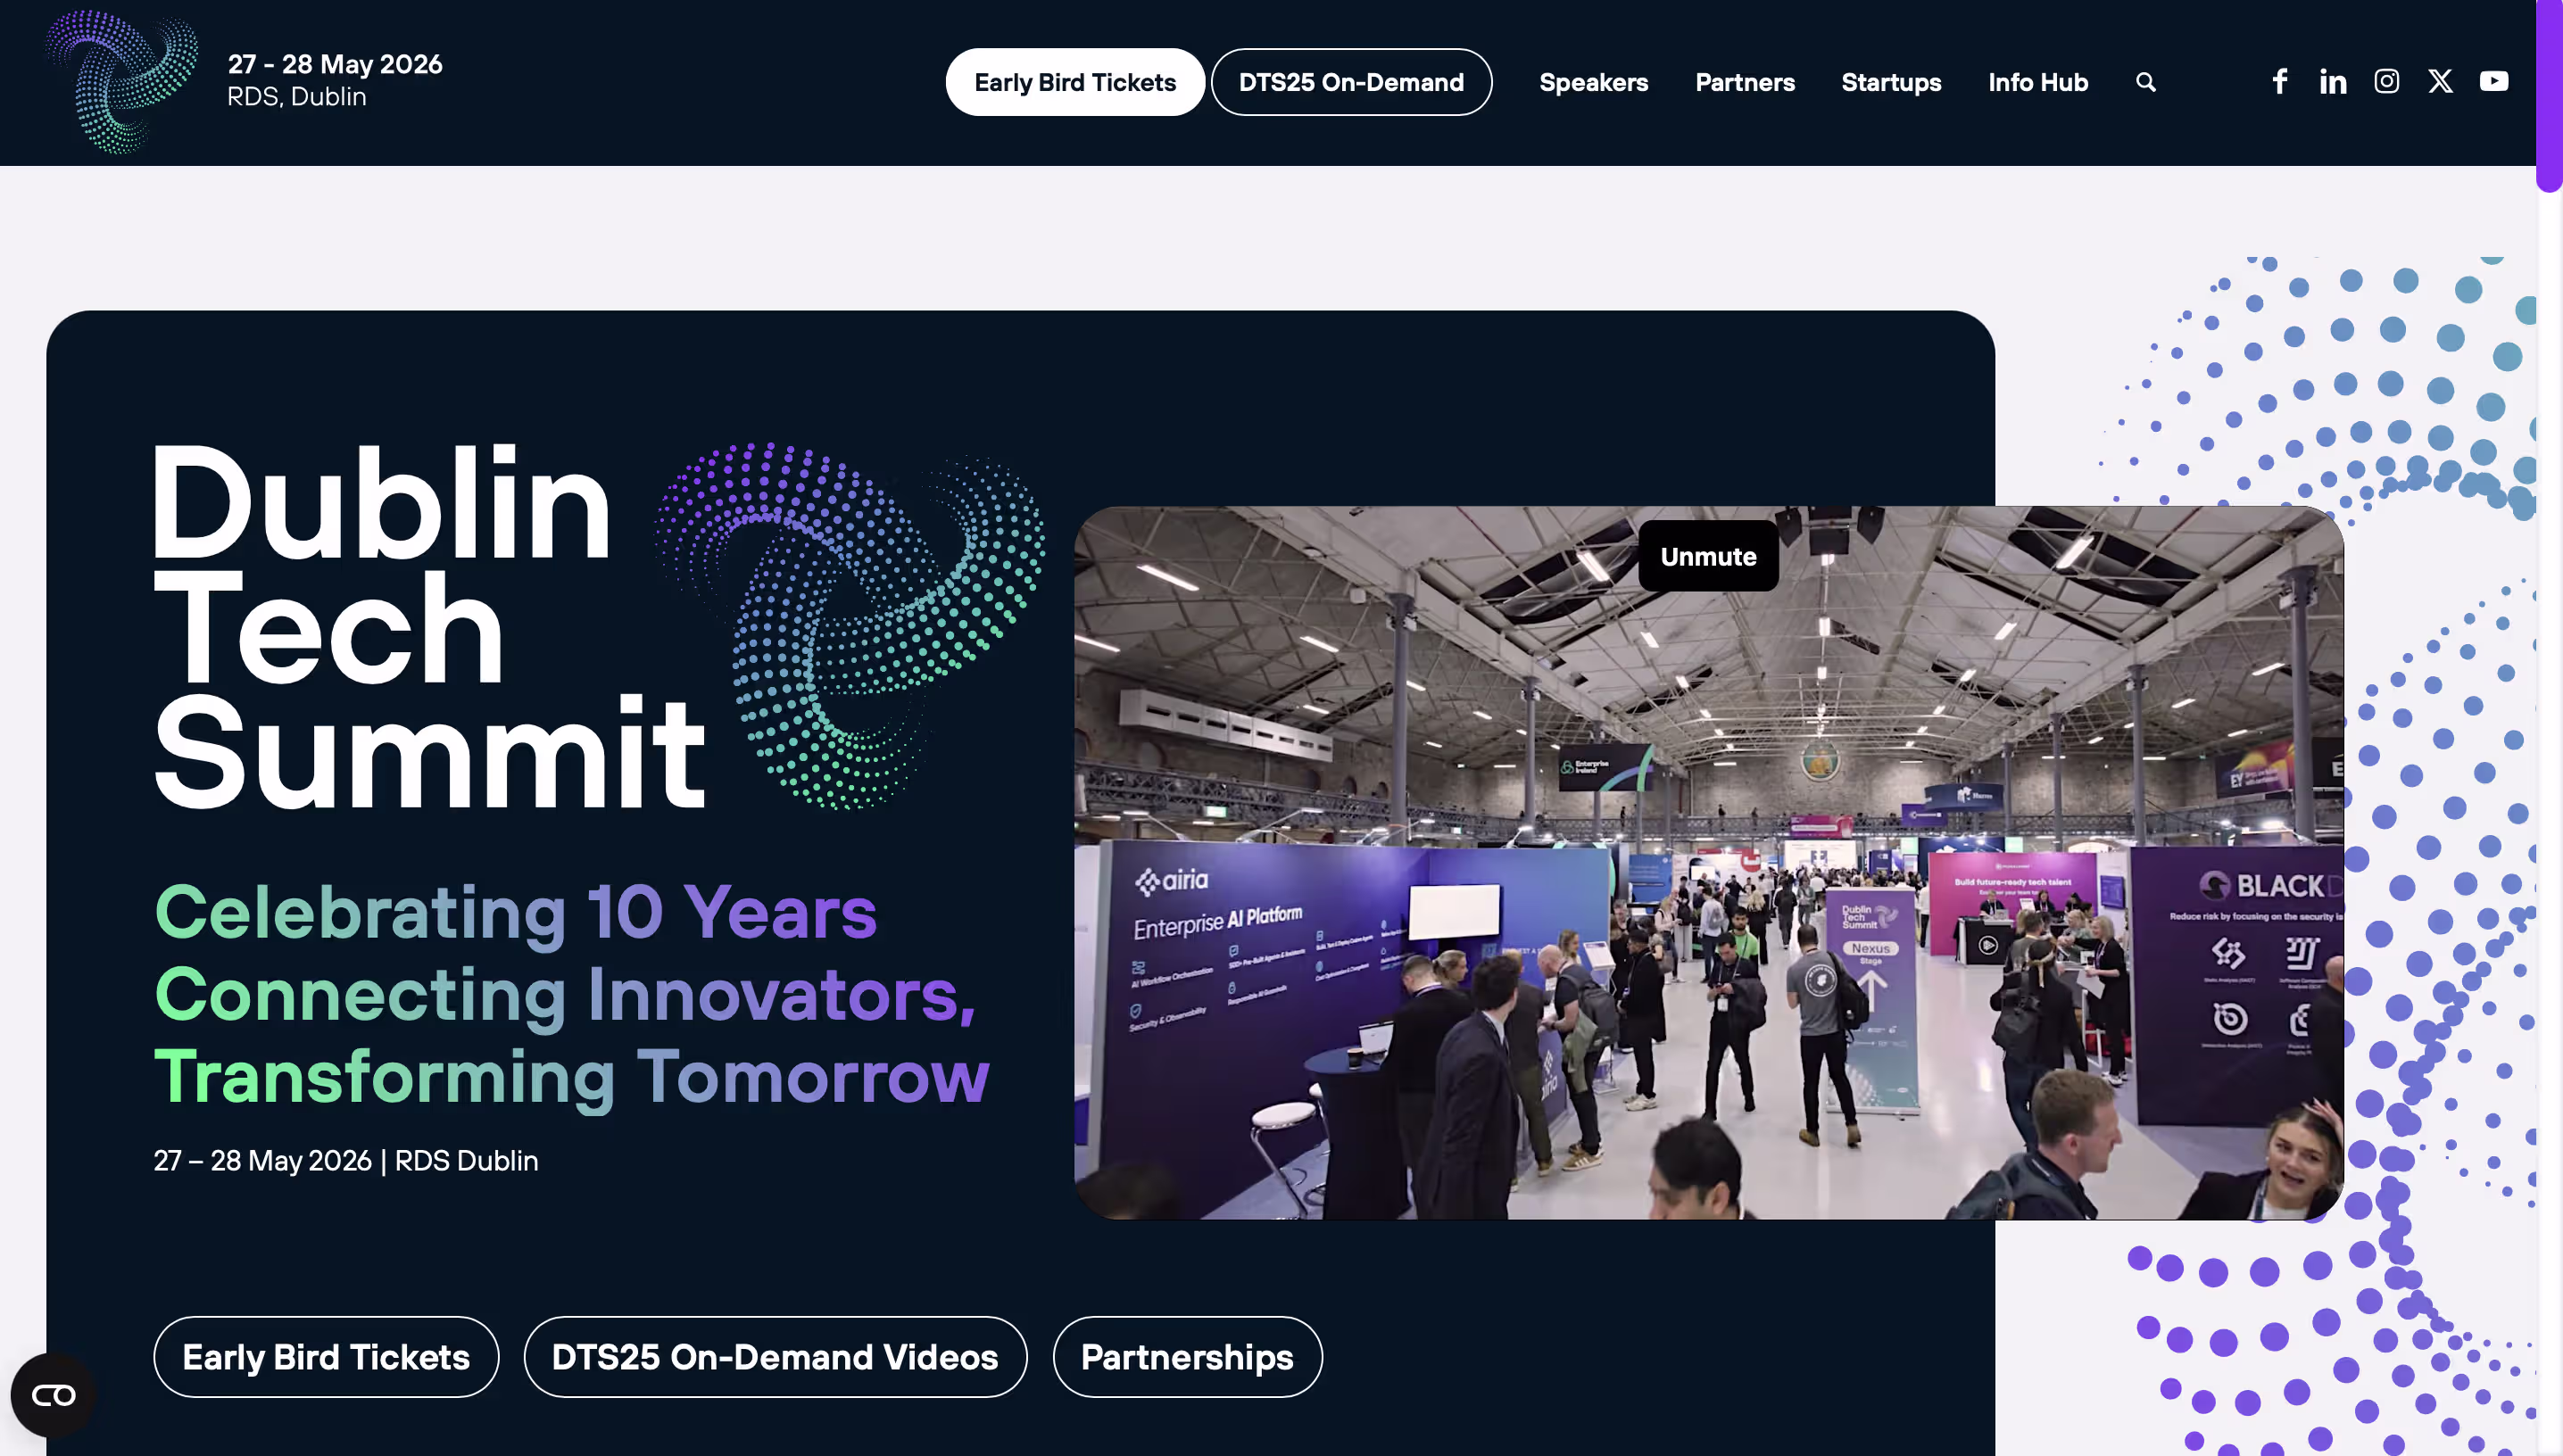Open the LinkedIn social icon
The image size is (2563, 1456).
pos(2332,81)
